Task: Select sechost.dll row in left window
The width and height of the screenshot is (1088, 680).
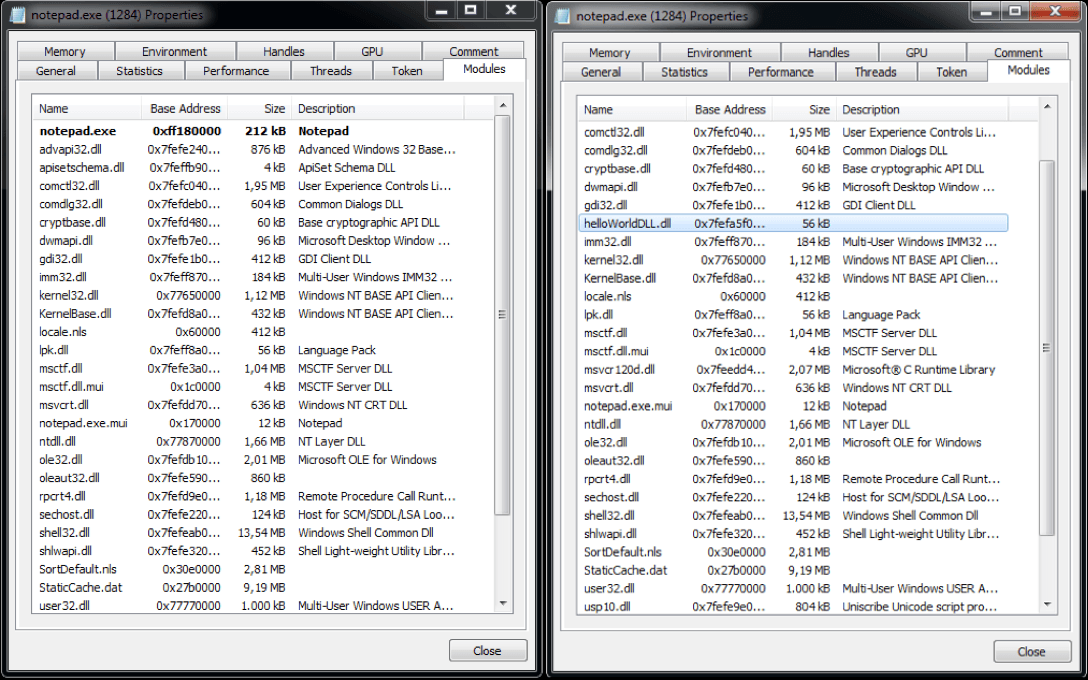Action: 248,514
